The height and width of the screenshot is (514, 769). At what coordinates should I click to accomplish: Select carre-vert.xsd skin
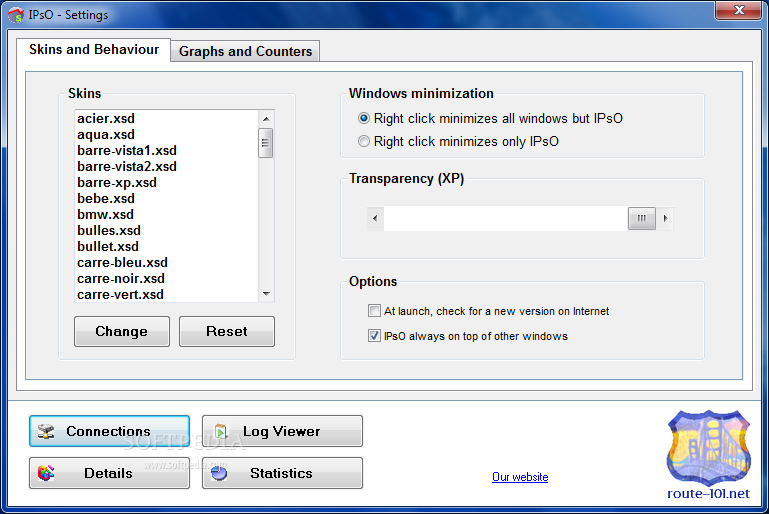[x=166, y=294]
